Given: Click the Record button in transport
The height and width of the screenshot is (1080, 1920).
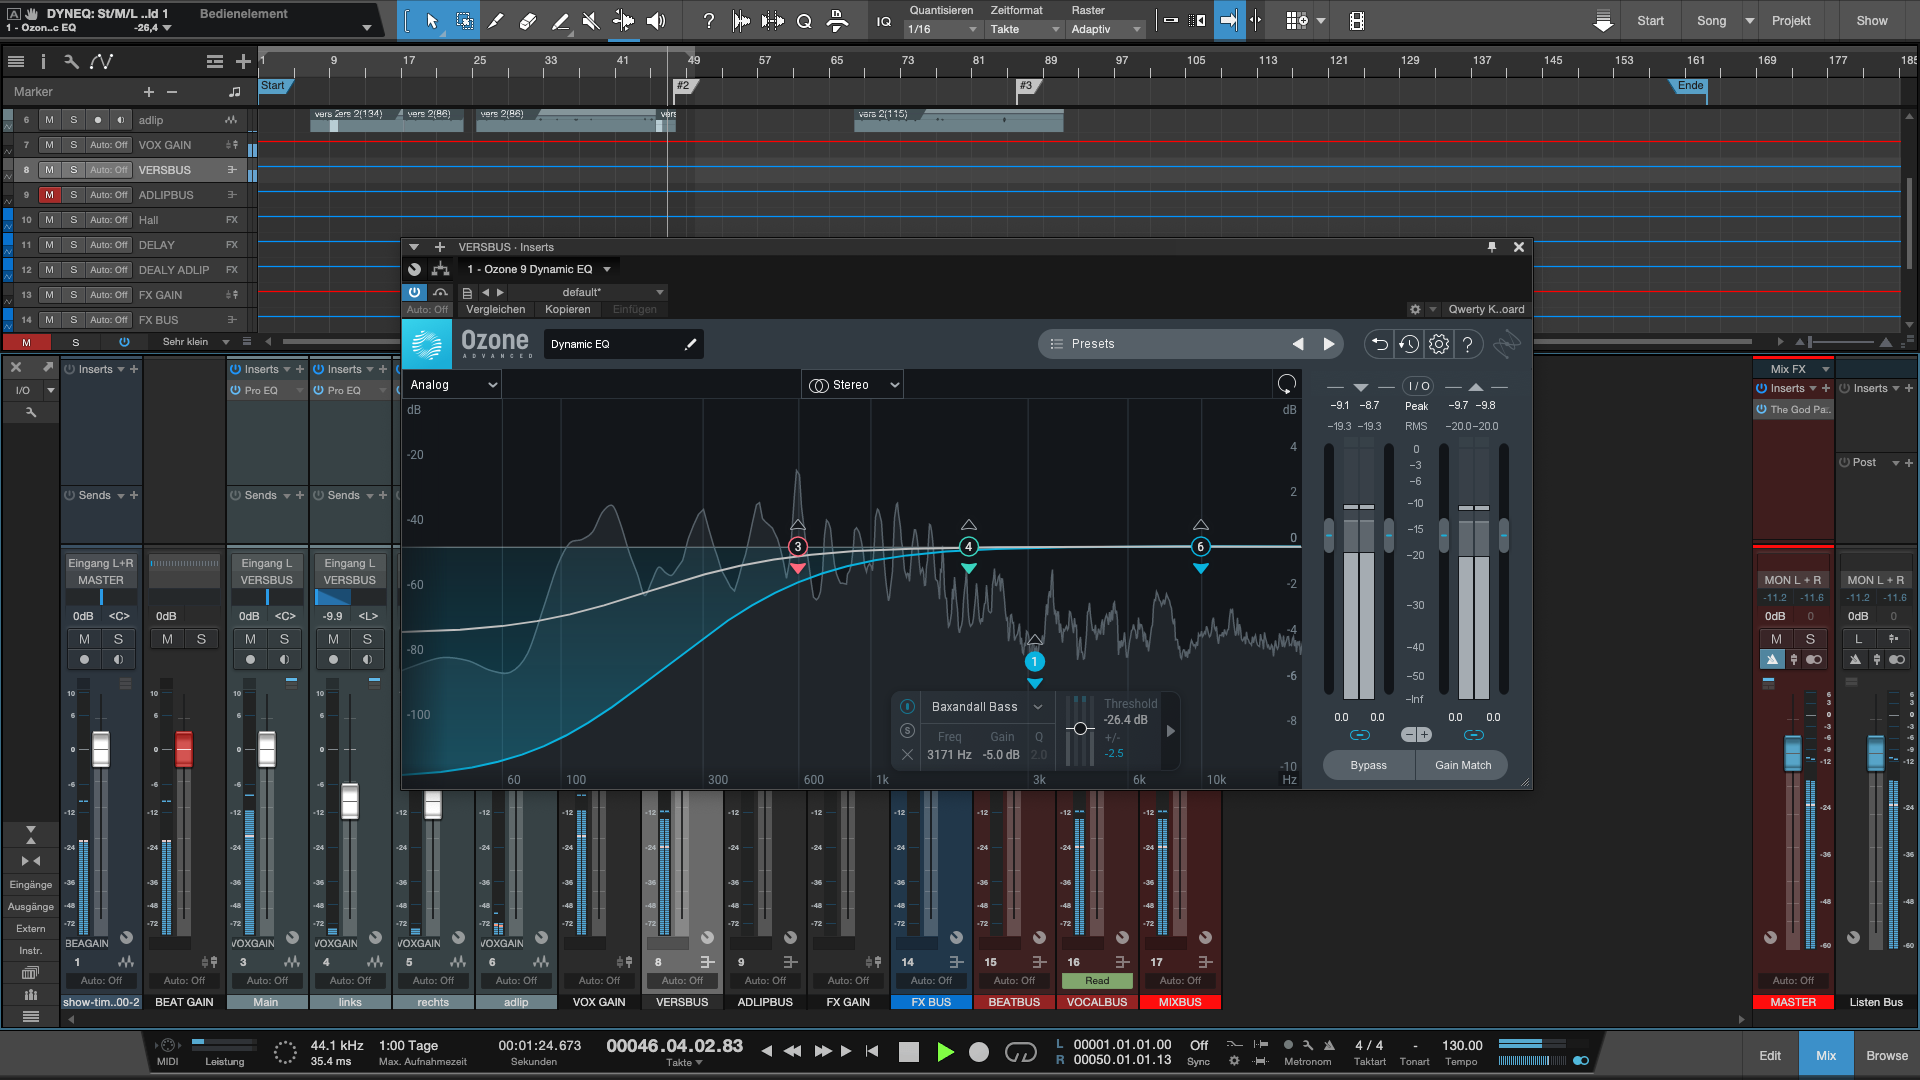Looking at the screenshot, I should click(979, 1051).
